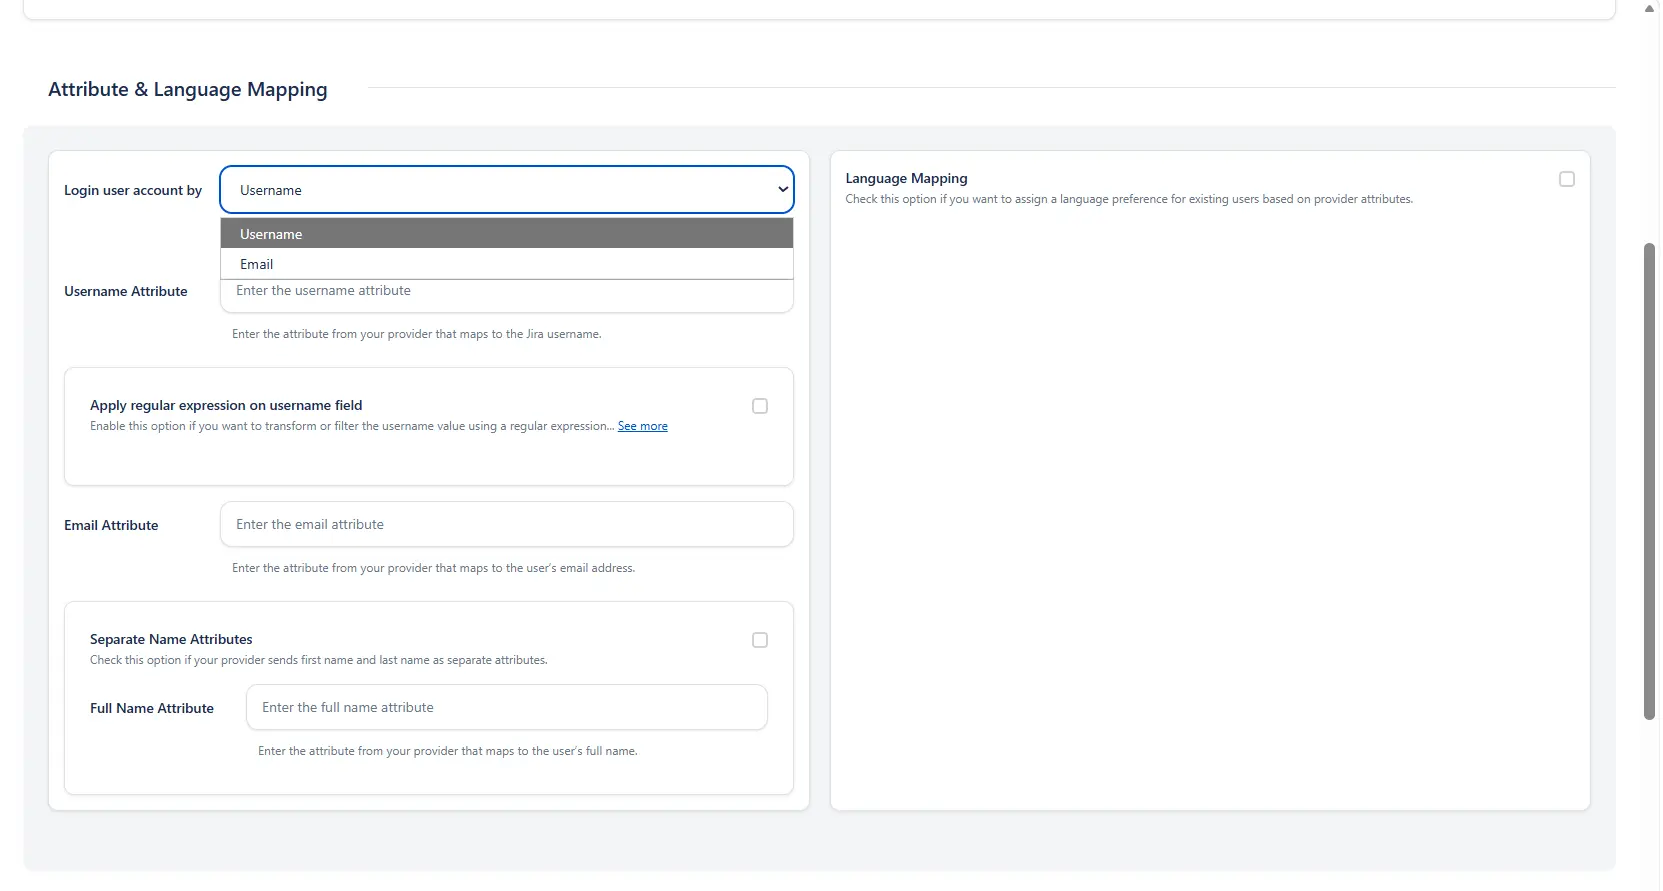Choose Email option in dropdown list

(x=506, y=264)
